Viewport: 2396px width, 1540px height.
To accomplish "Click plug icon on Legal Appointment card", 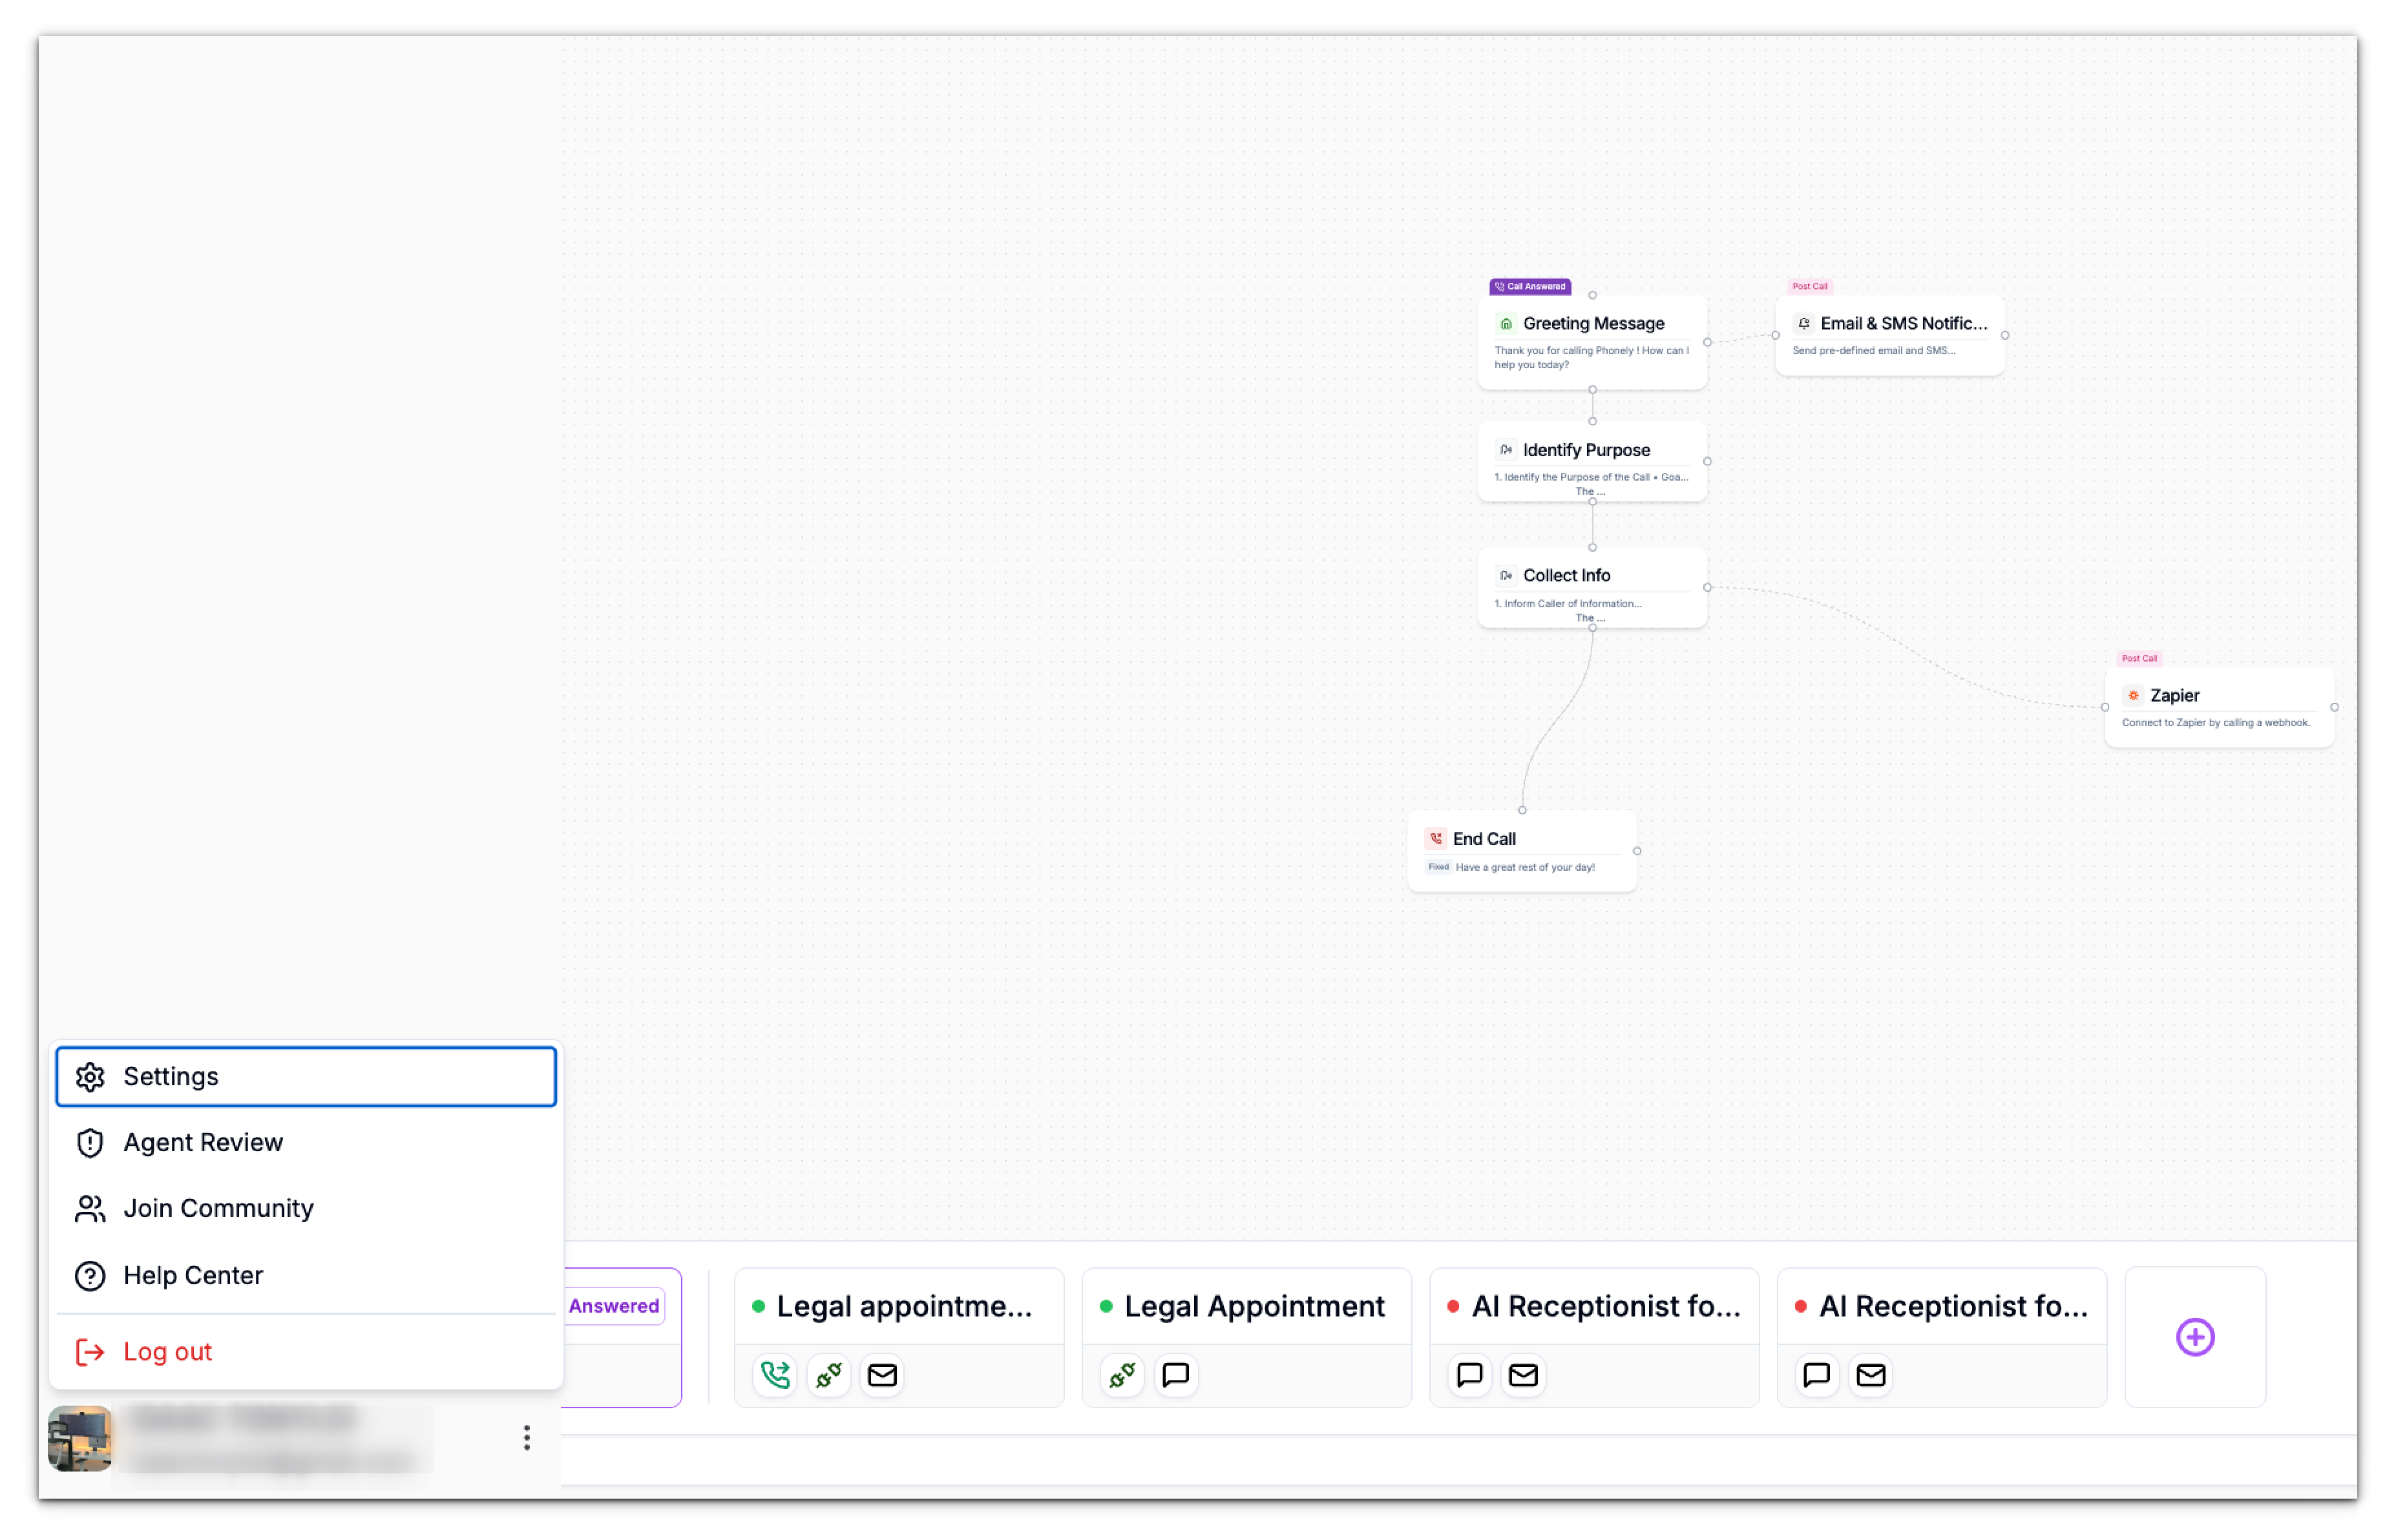I will [x=1122, y=1375].
